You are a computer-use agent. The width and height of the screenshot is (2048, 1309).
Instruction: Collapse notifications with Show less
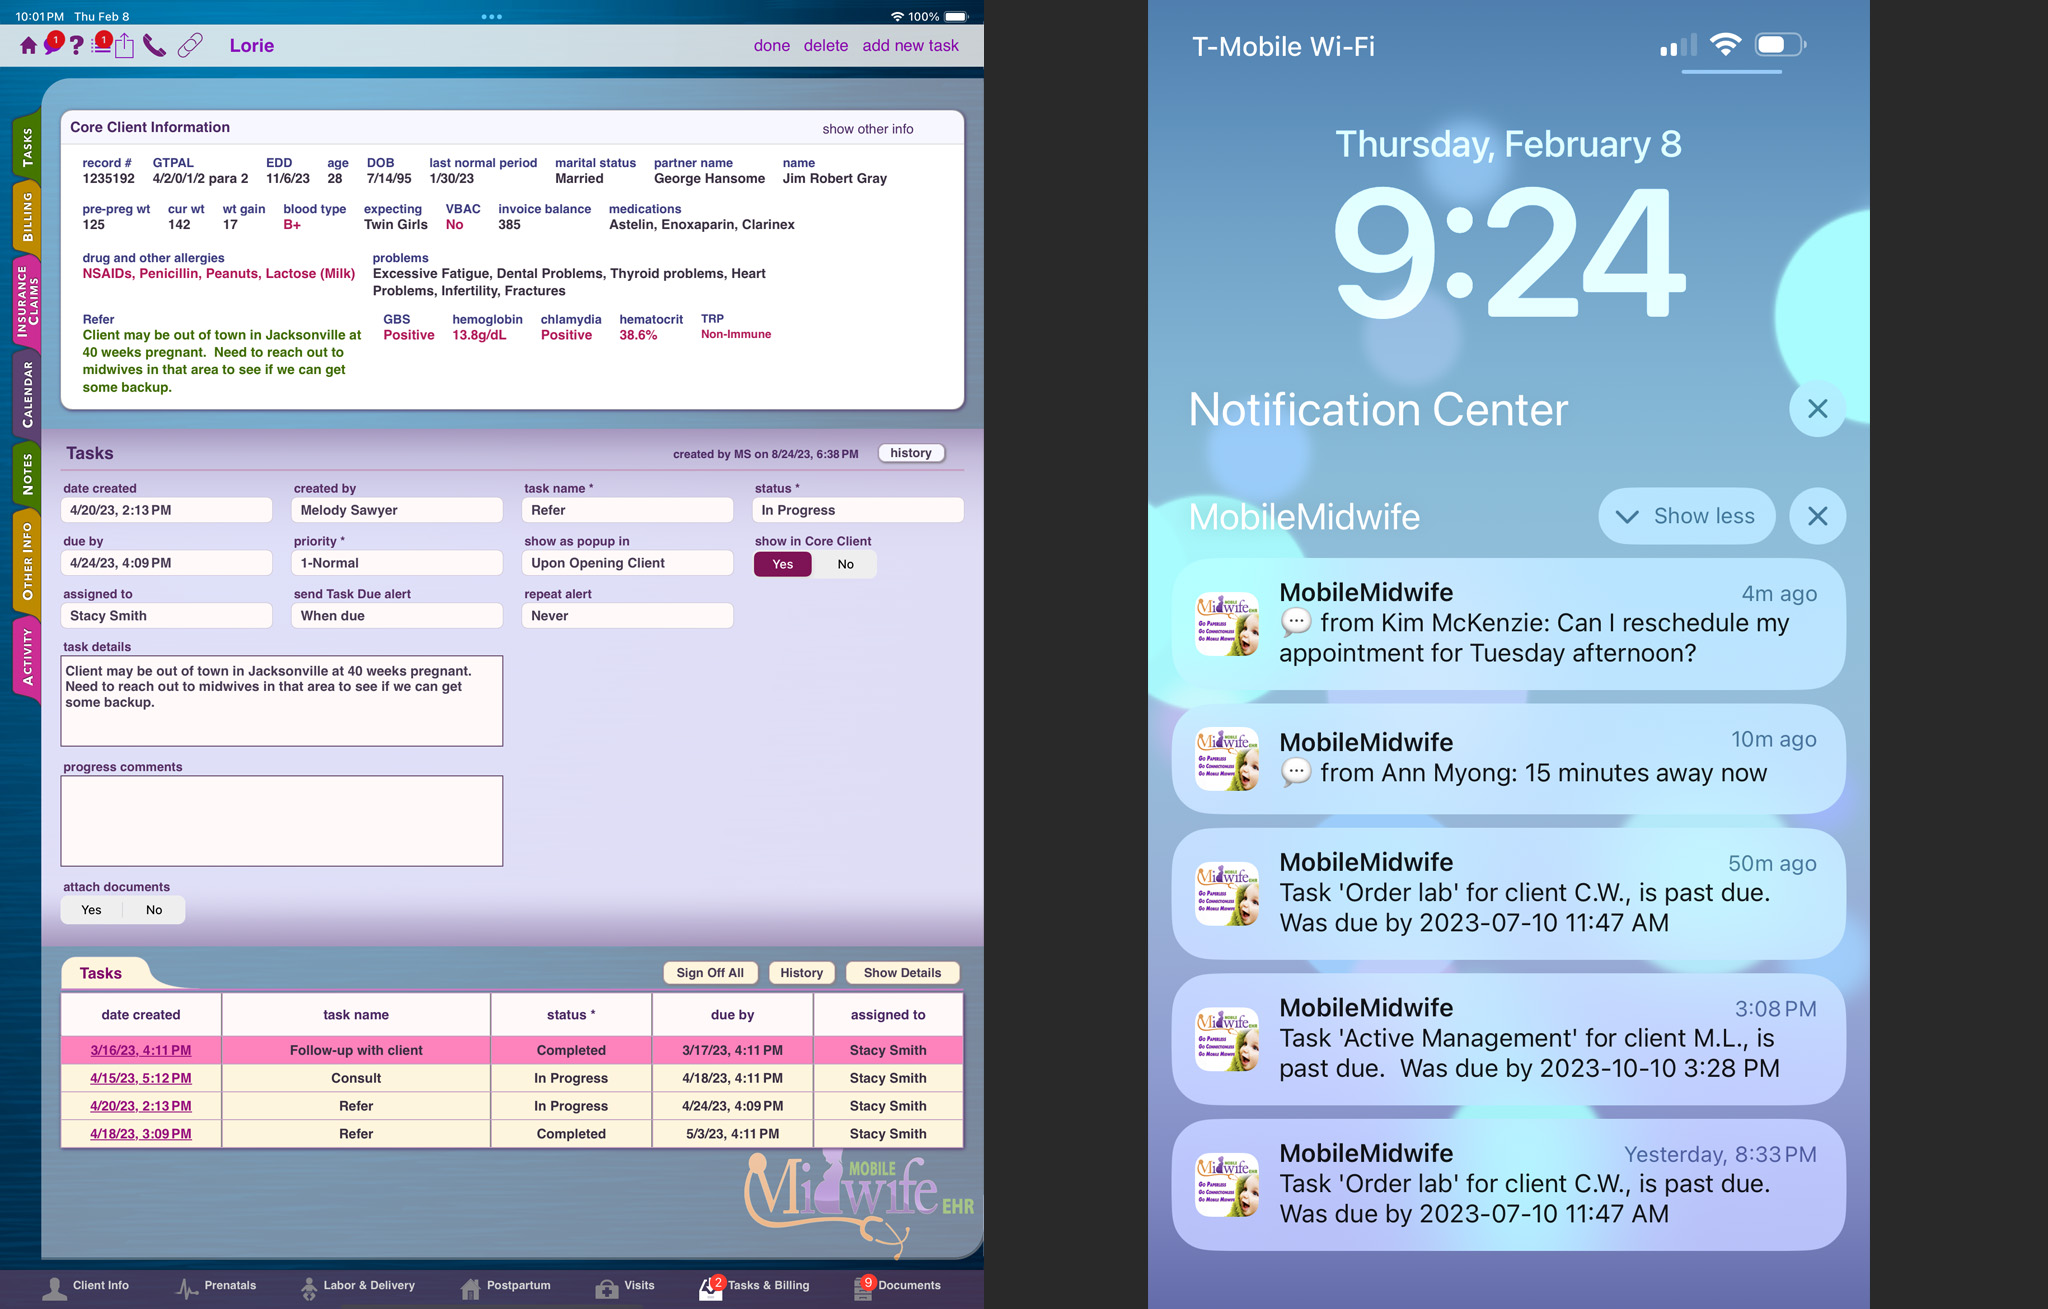1686,516
